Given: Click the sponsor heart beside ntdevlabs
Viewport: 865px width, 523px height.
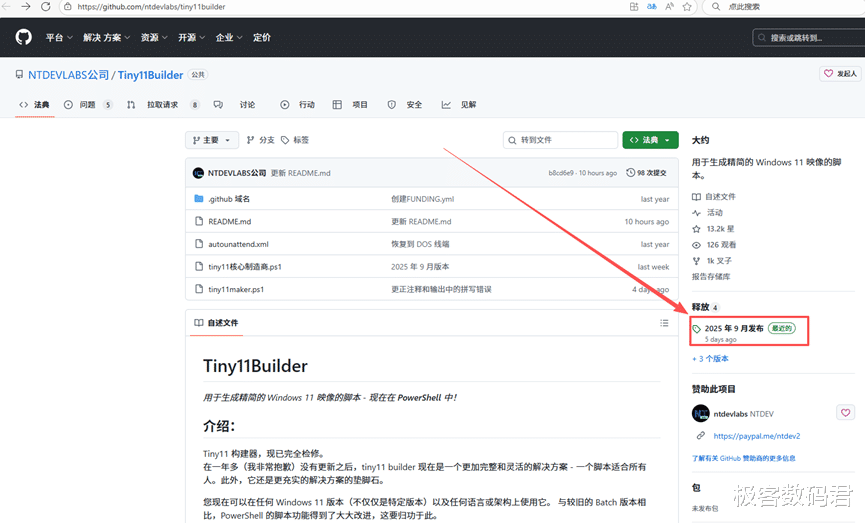Looking at the screenshot, I should [x=845, y=413].
